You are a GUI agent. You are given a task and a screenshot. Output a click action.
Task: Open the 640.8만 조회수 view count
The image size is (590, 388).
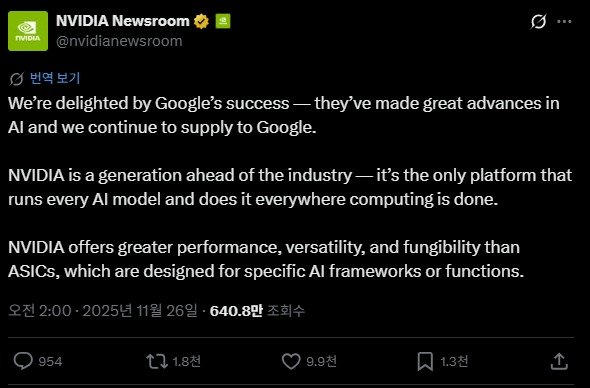pos(257,311)
